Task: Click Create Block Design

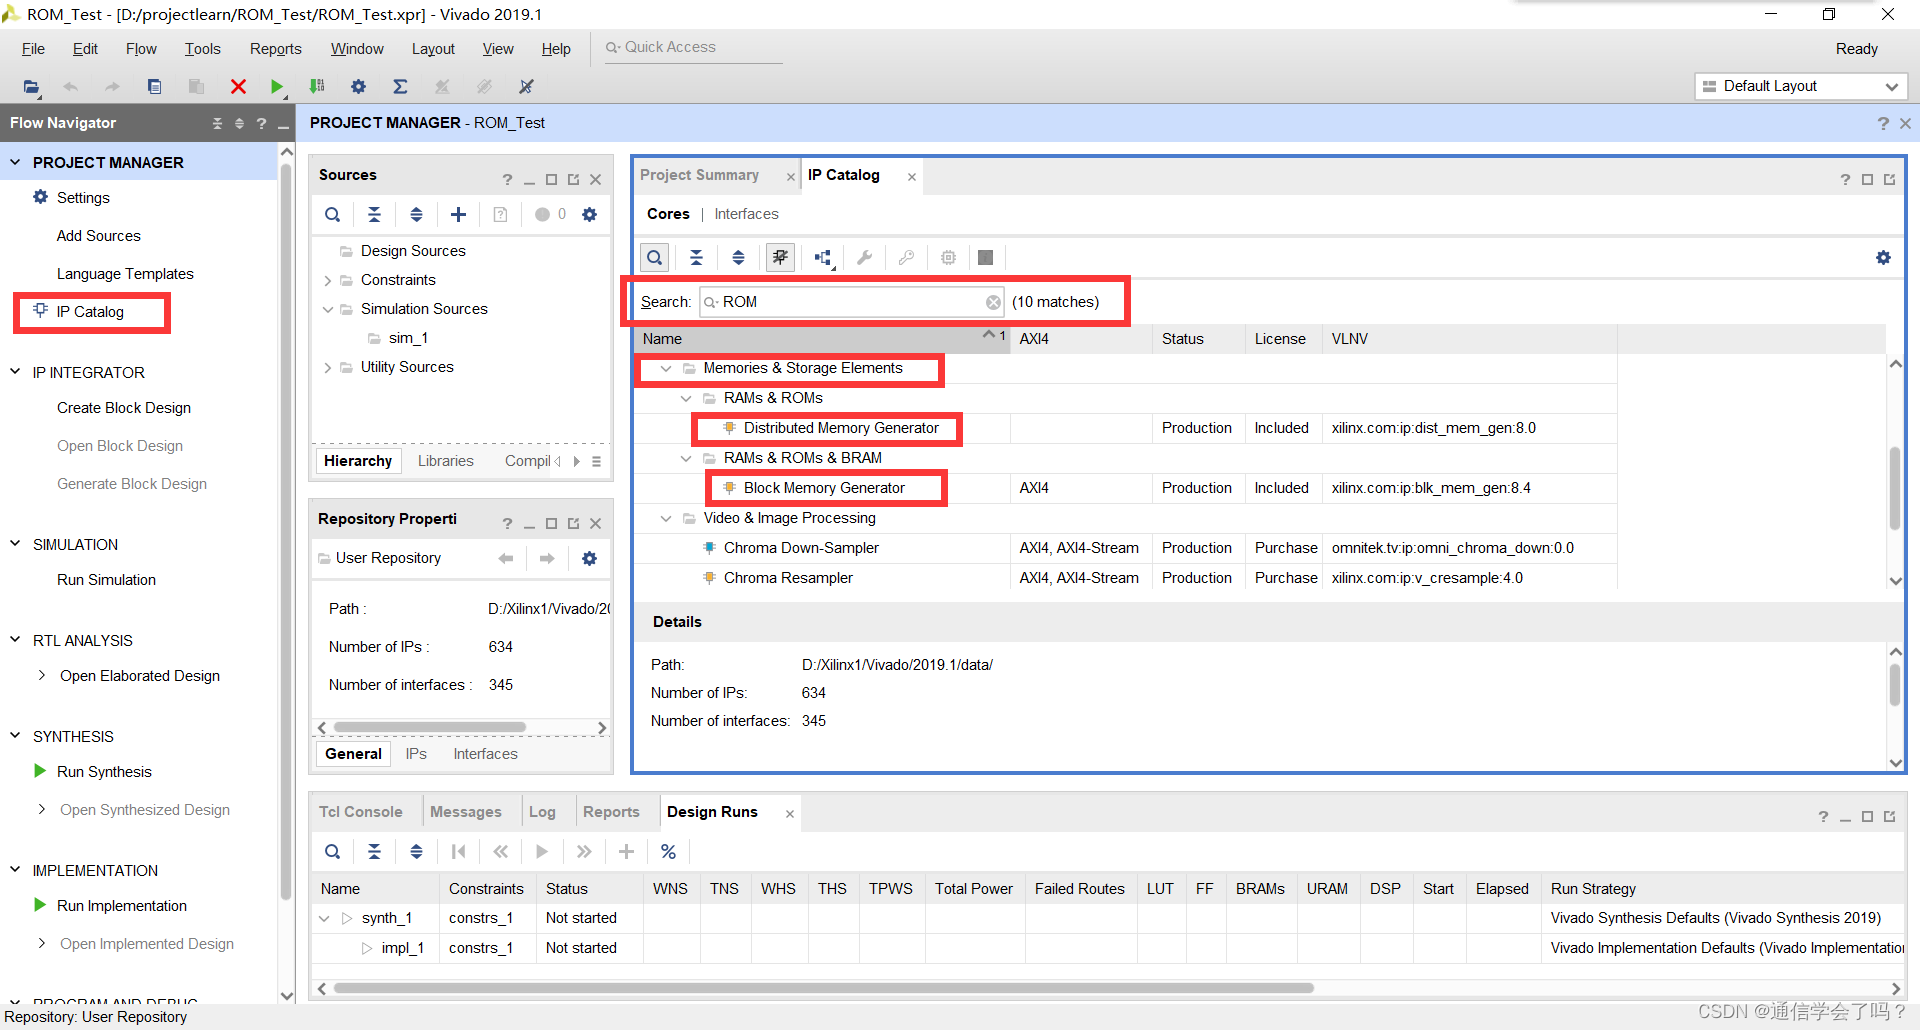Action: (x=124, y=408)
